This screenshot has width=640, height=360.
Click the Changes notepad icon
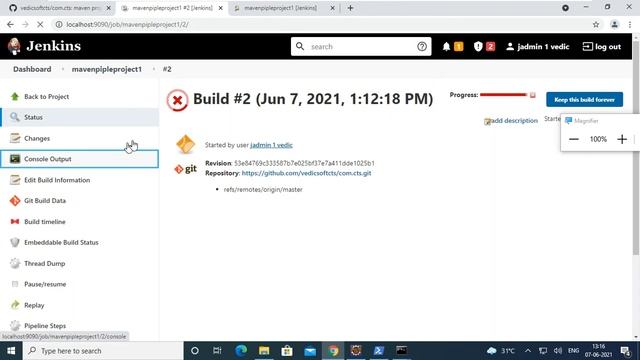(15, 138)
